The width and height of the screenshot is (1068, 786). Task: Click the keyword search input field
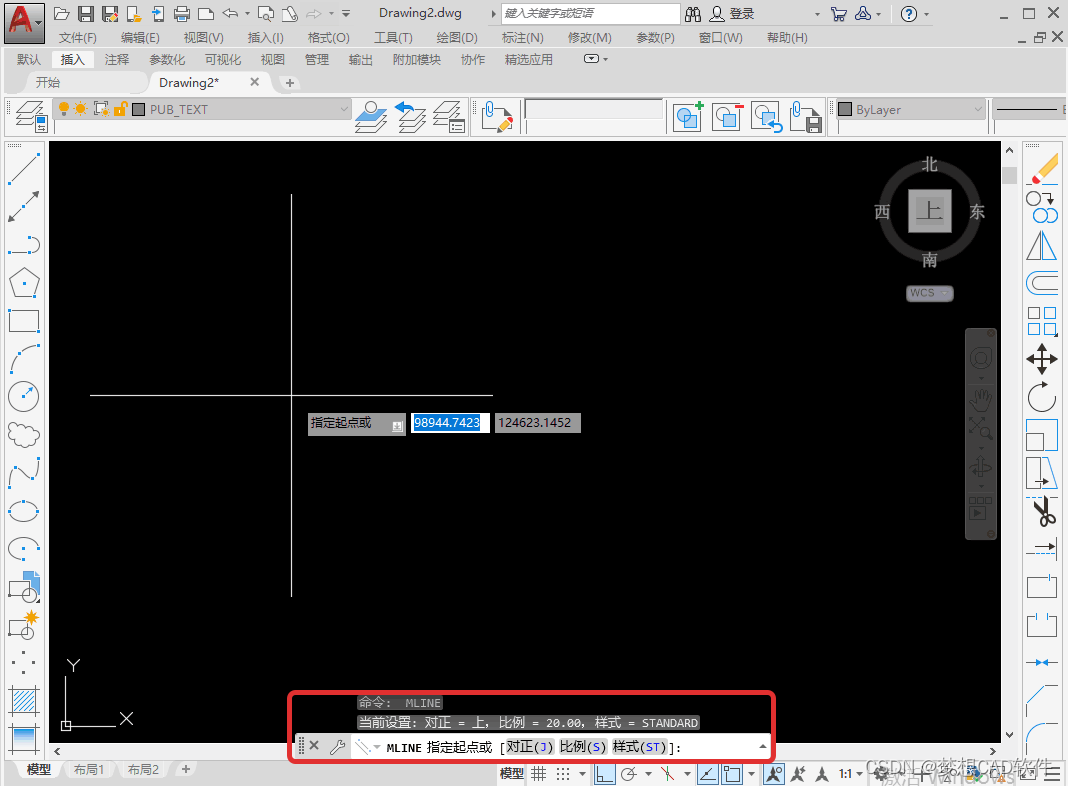590,13
